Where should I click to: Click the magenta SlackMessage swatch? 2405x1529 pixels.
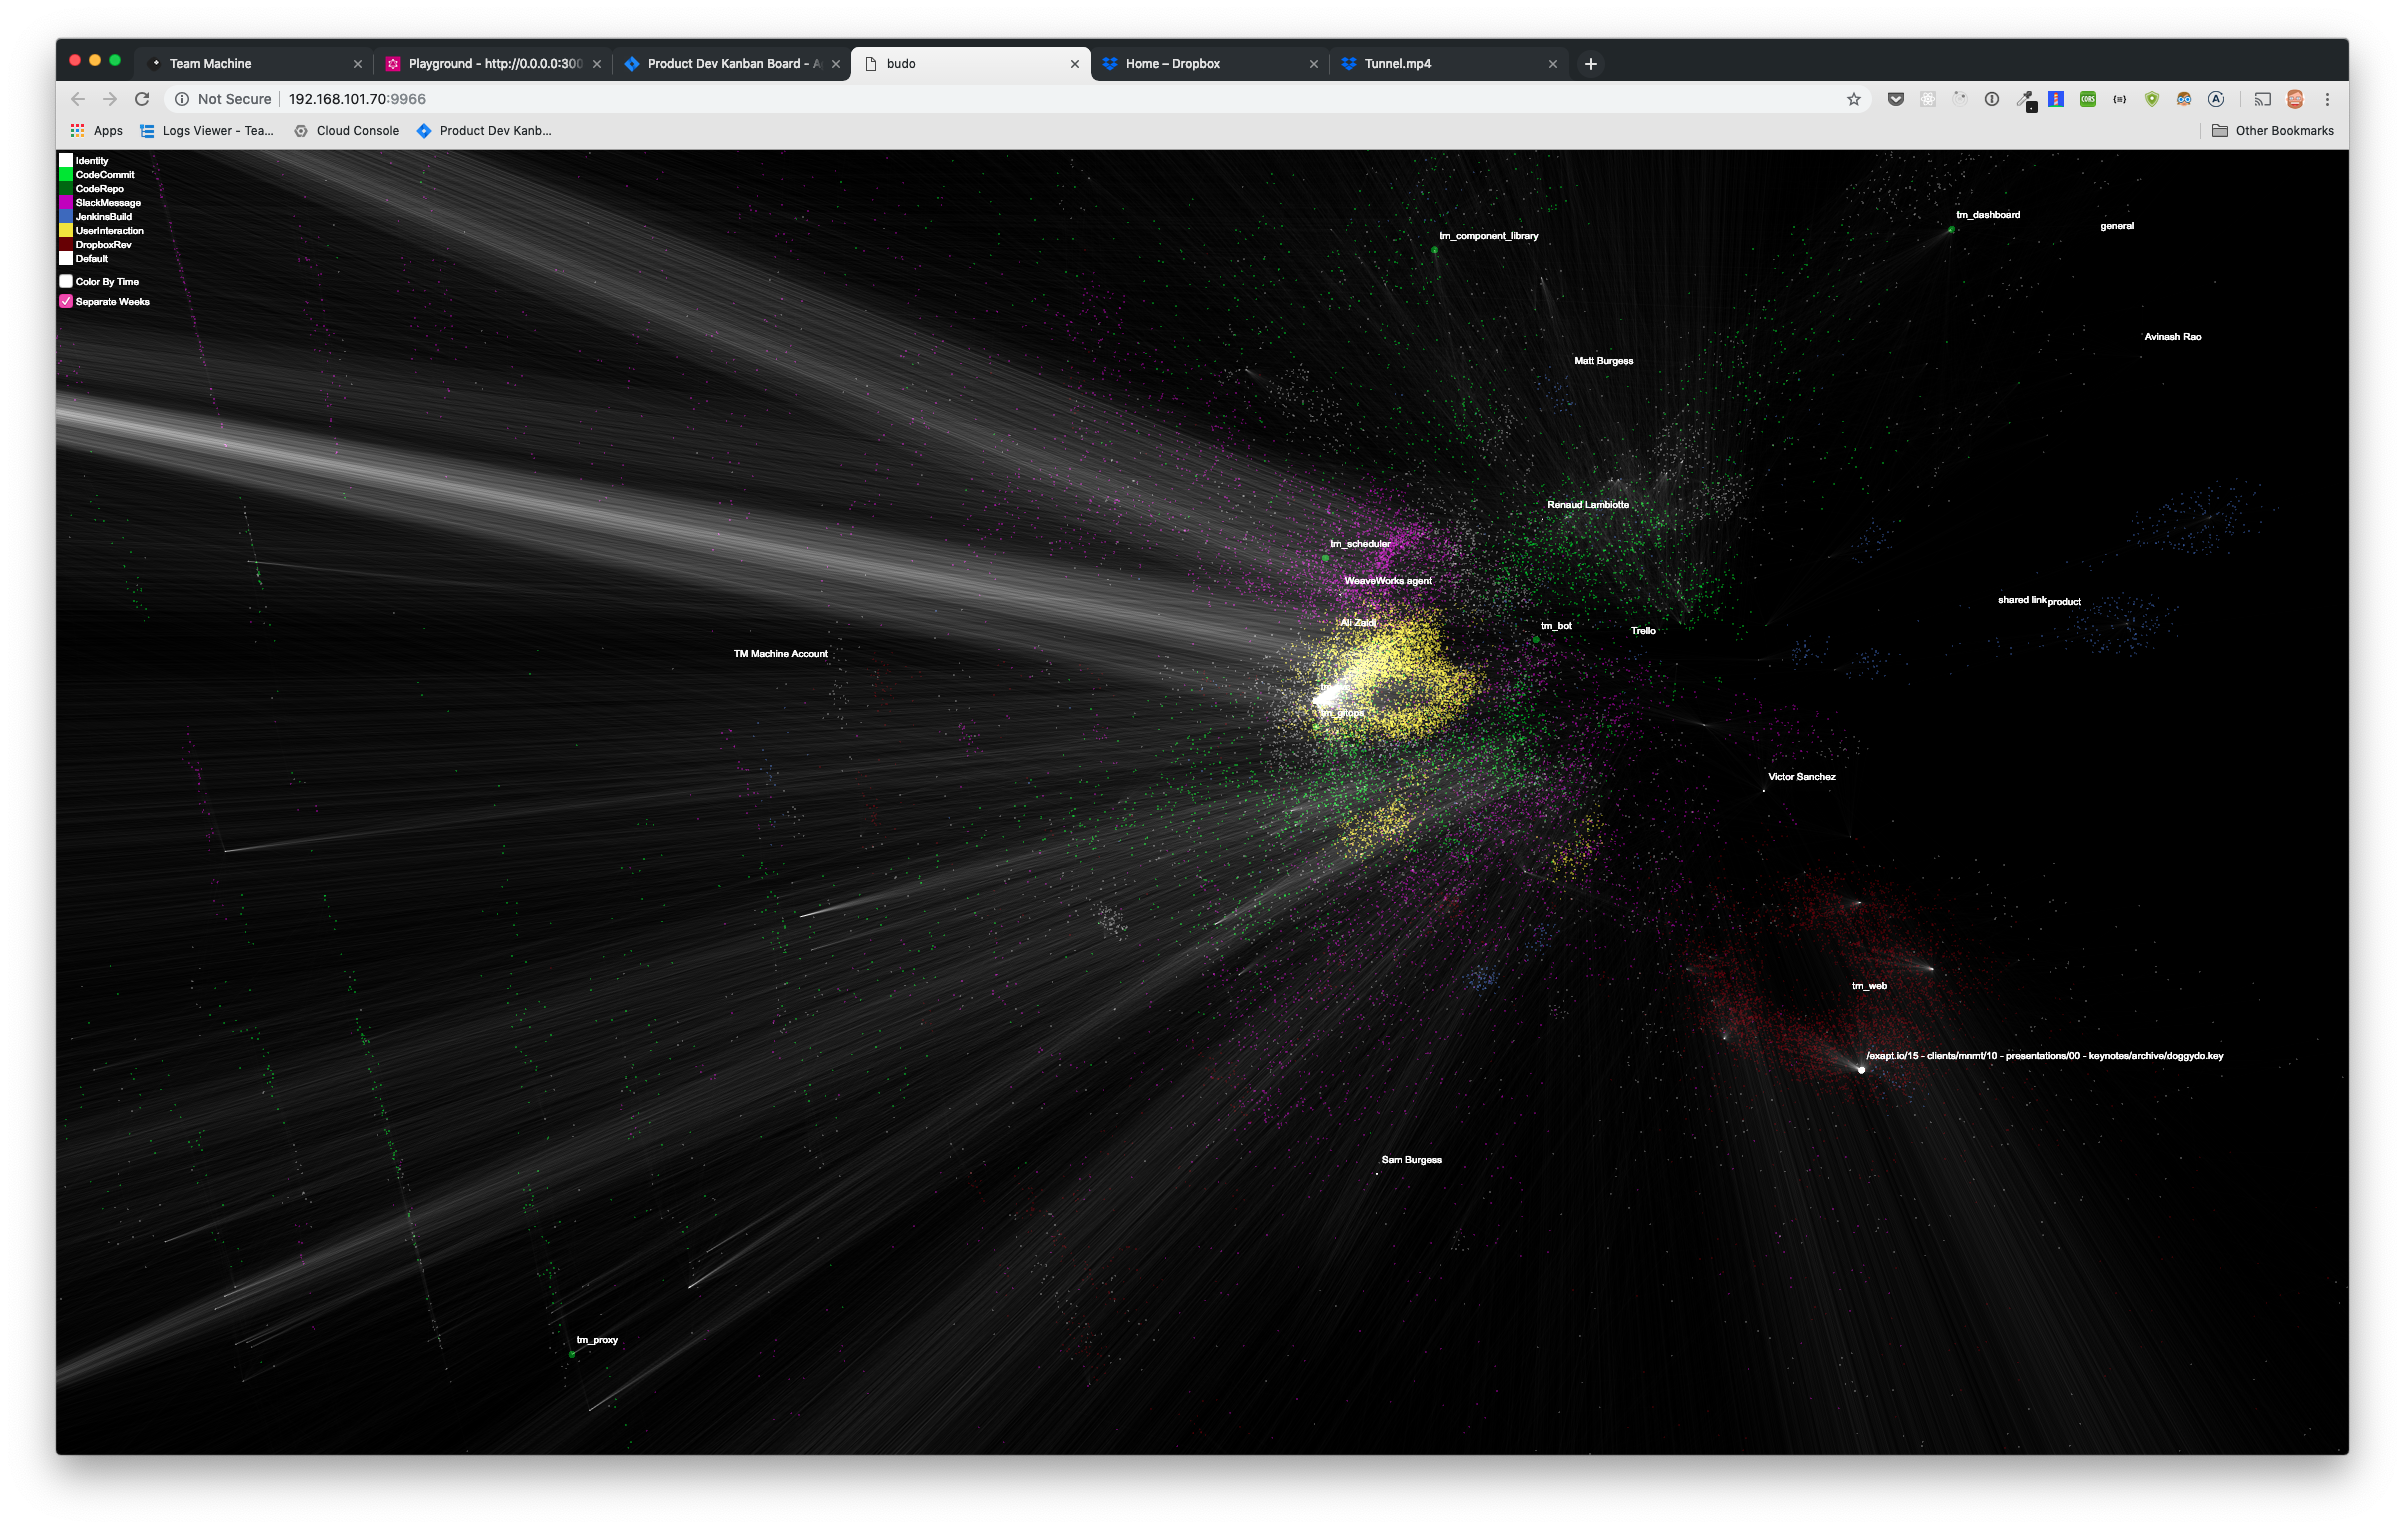pyautogui.click(x=66, y=202)
